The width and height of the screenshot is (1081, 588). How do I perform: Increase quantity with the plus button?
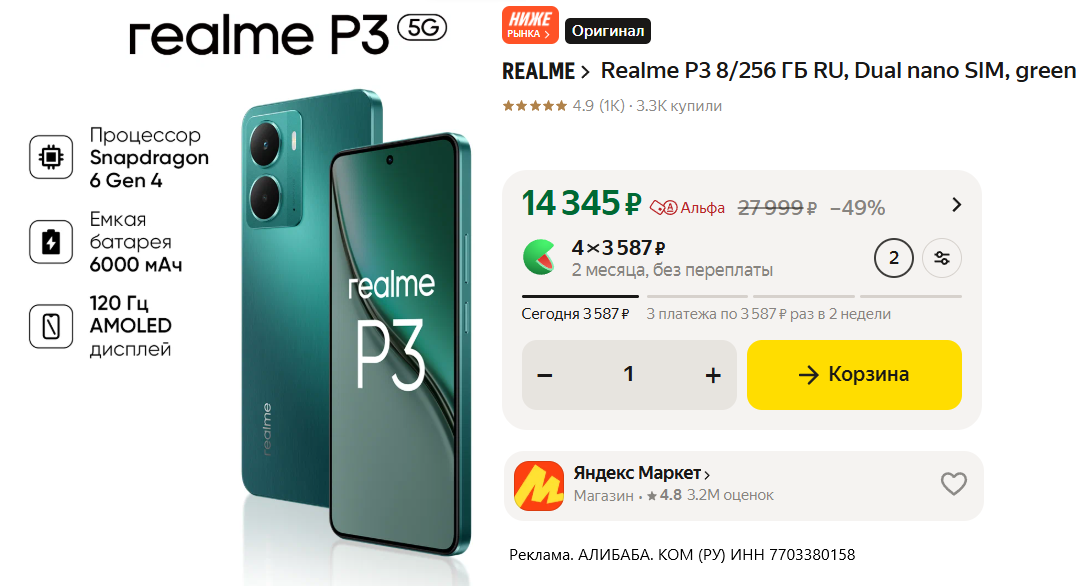(x=713, y=375)
